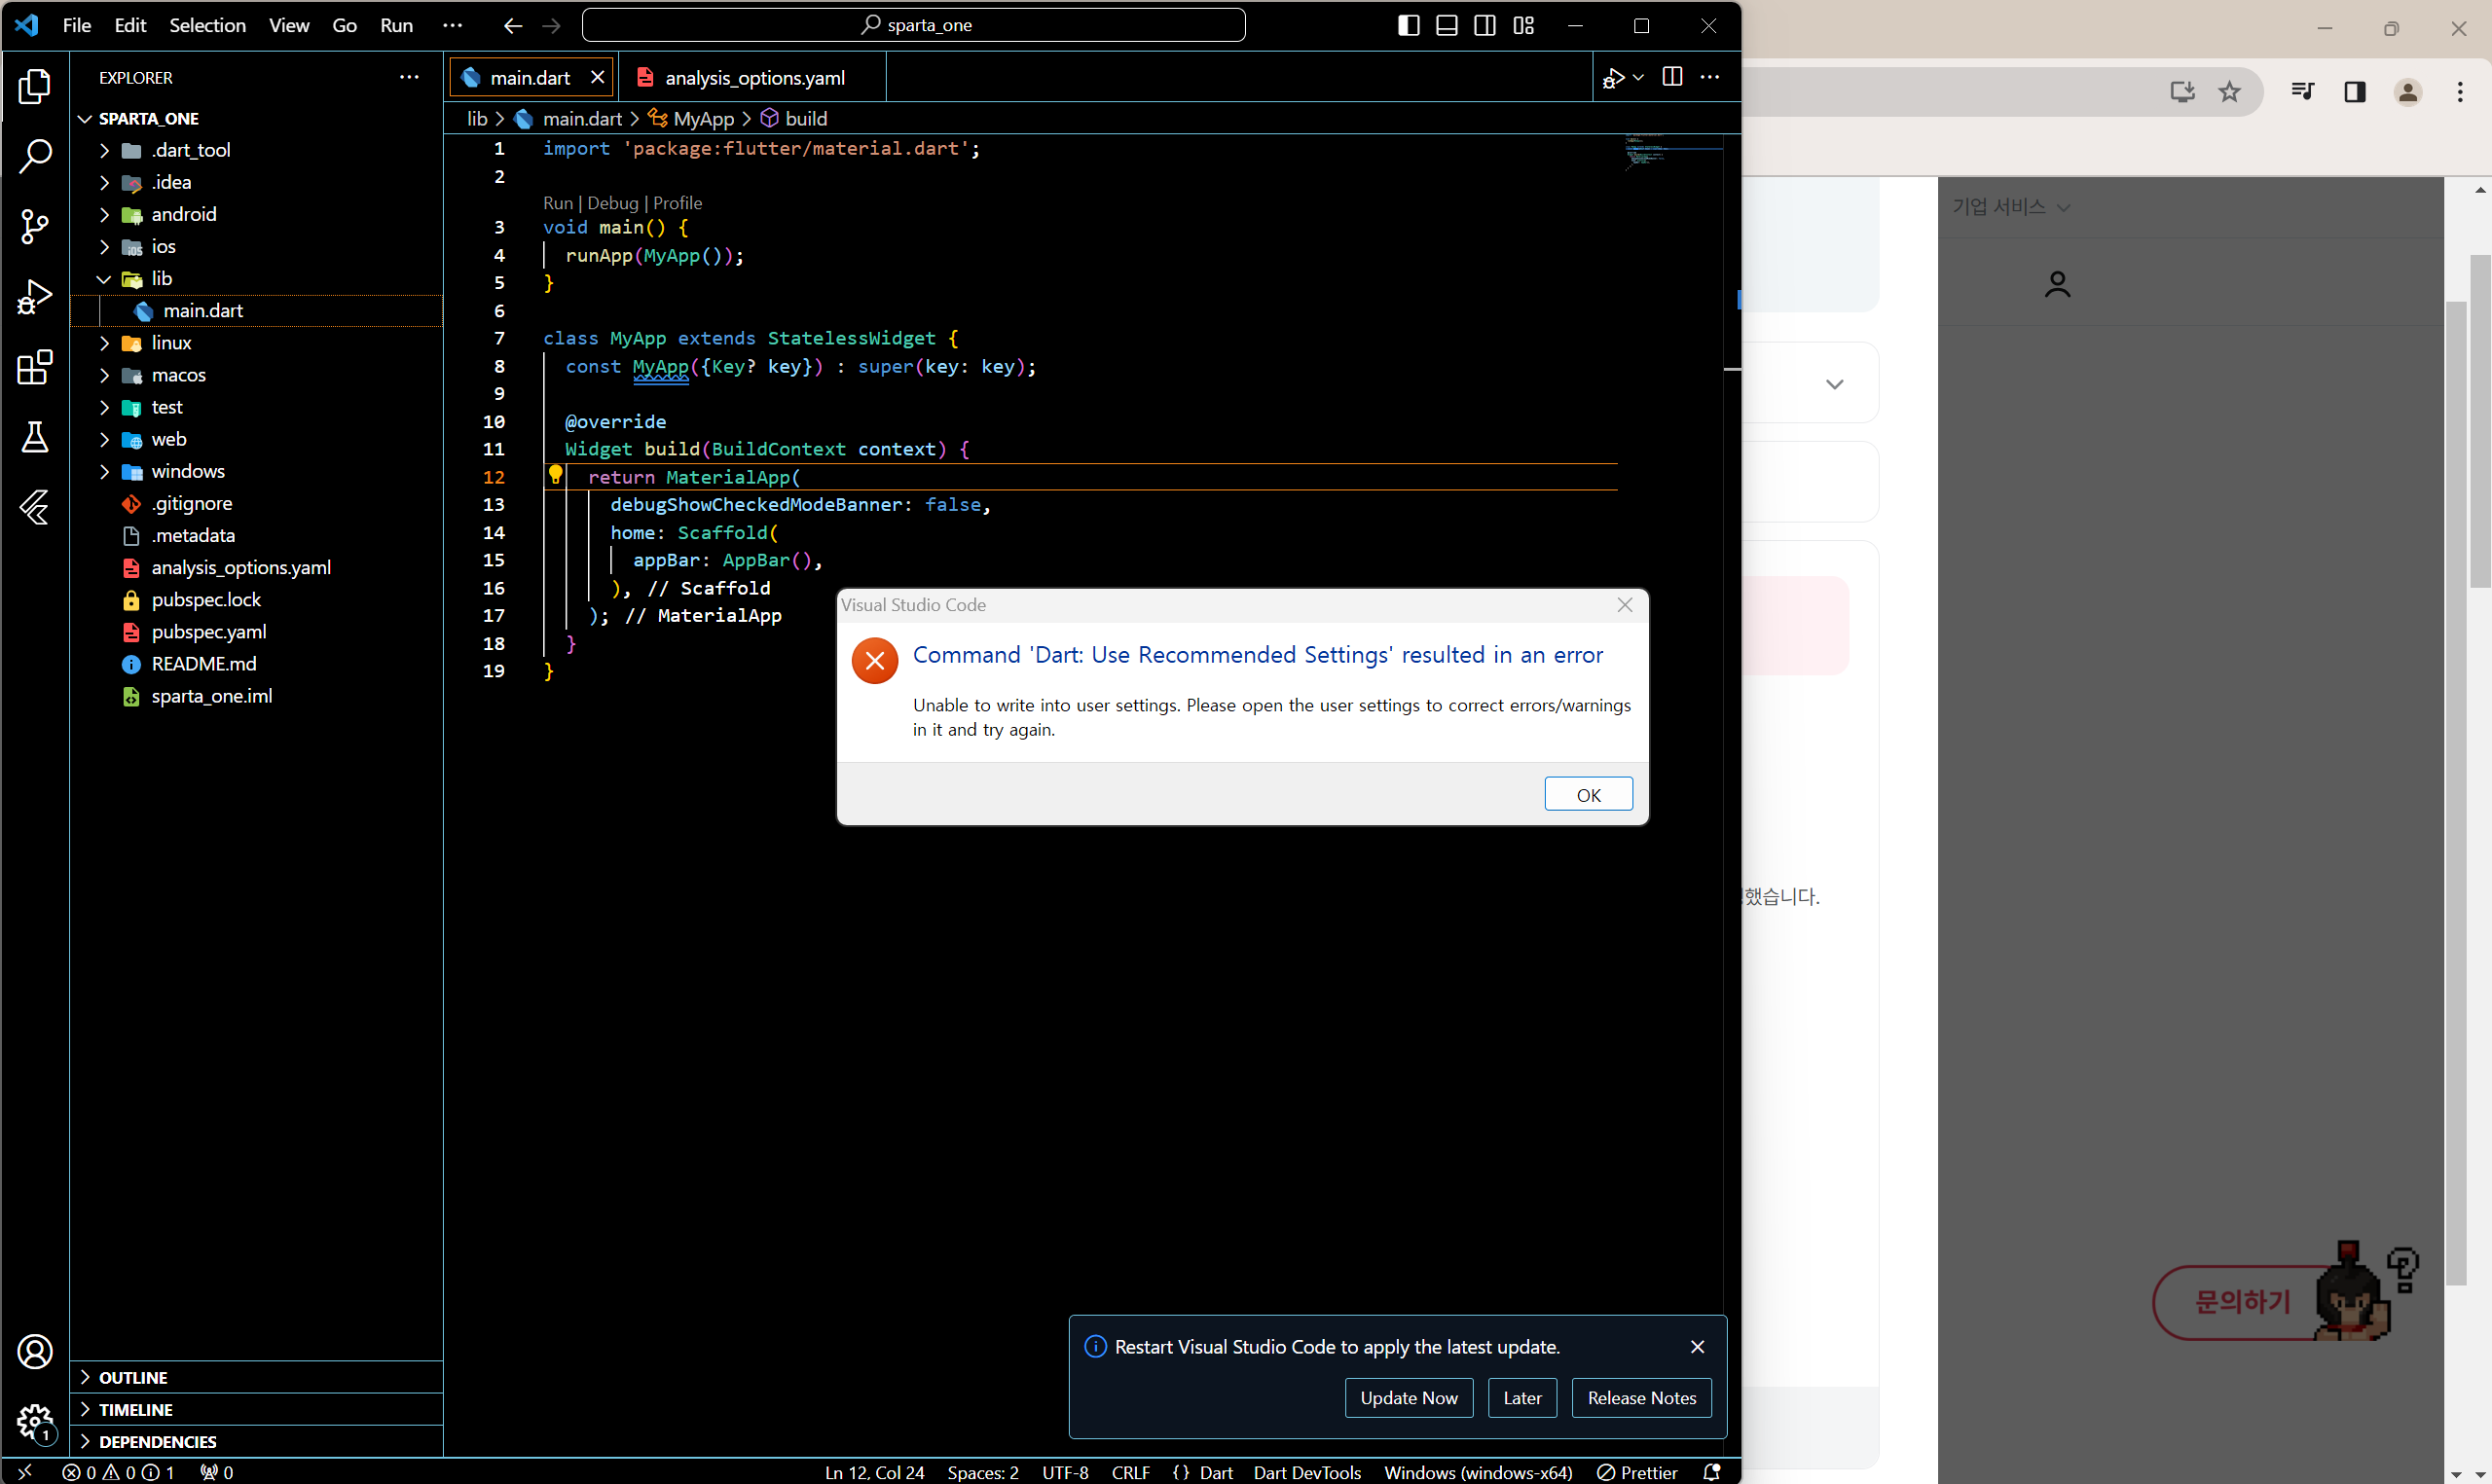Open the notifications bell in the status bar
Viewport: 2492px width, 1484px height.
point(1711,1472)
